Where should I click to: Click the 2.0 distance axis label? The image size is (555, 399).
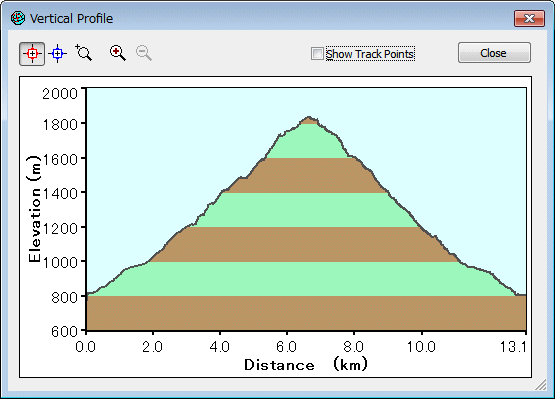point(153,347)
